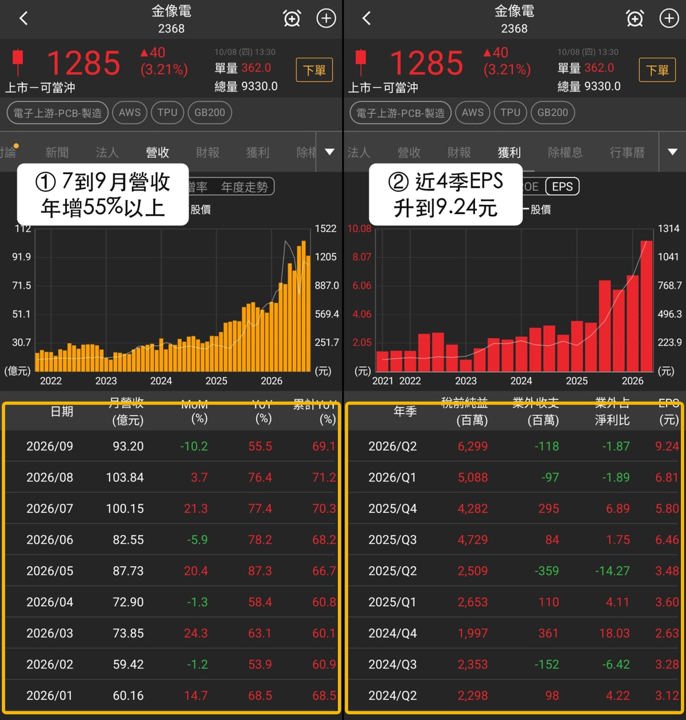The image size is (686, 720).
Task: Tap the GB200 tag on the 獲利 screen
Action: pyautogui.click(x=552, y=112)
